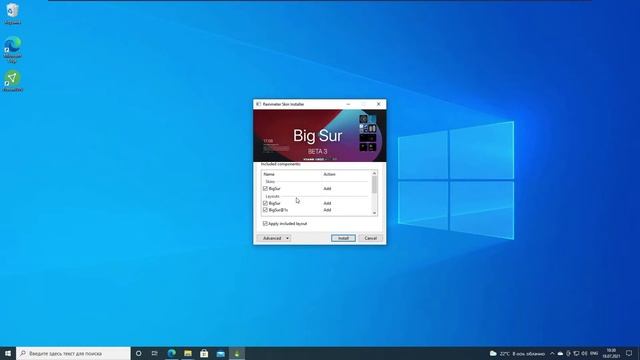Screen dimensions: 640x360
Task: Show hidden system tray icons
Action: (552, 353)
